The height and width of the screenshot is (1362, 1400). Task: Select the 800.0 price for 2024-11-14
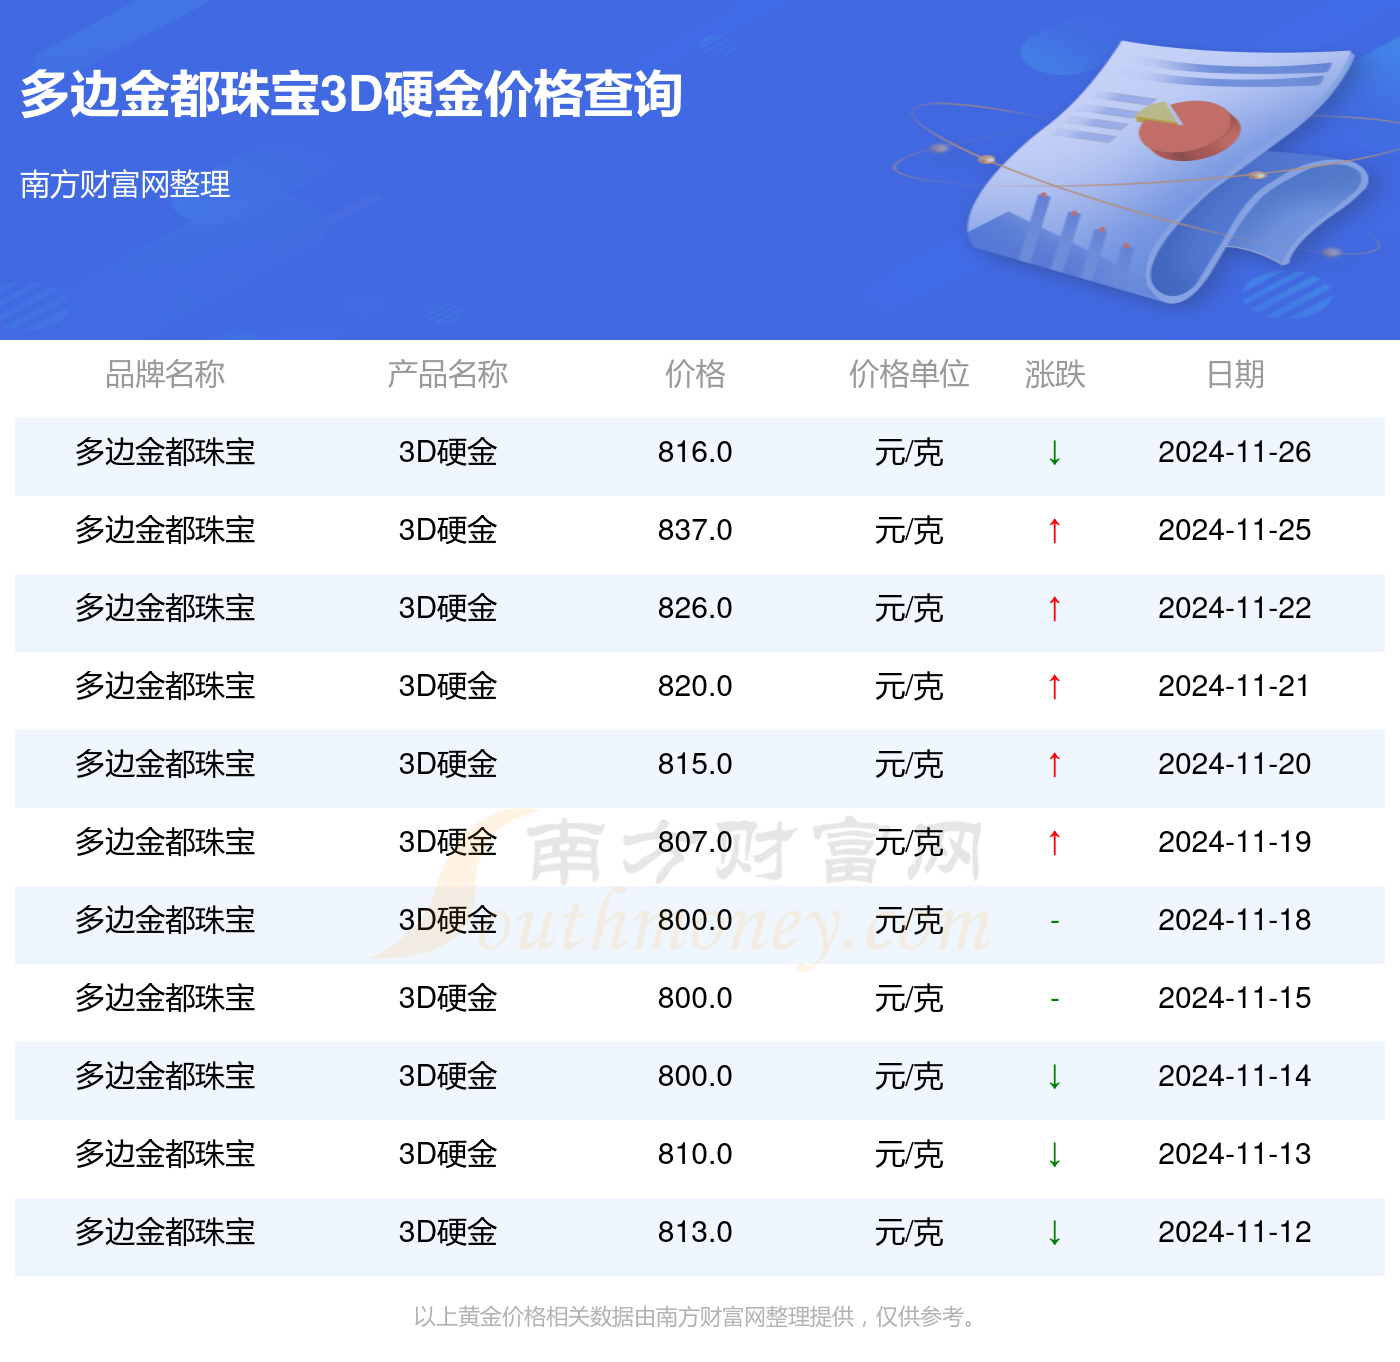[695, 1076]
